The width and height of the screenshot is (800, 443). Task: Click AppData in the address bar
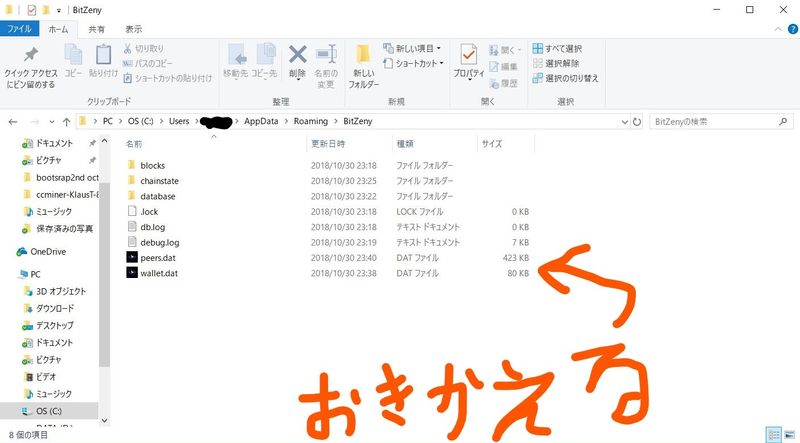point(261,121)
